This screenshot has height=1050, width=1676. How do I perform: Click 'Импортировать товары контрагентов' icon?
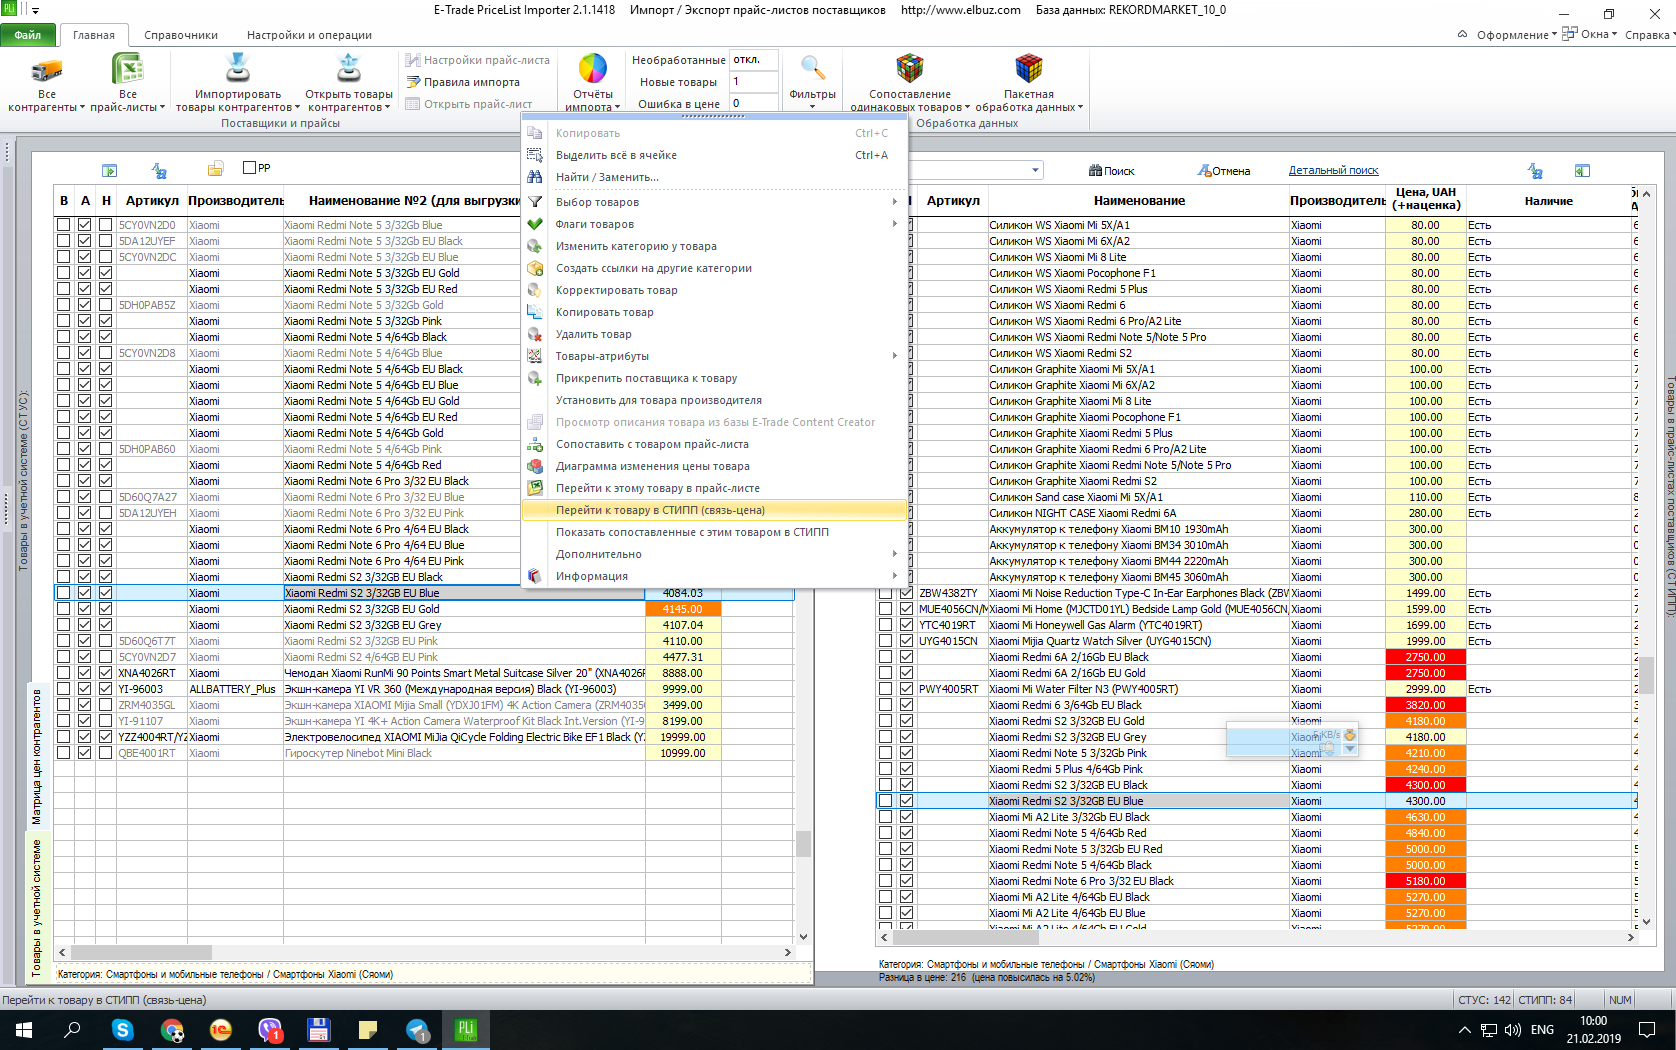click(x=238, y=68)
